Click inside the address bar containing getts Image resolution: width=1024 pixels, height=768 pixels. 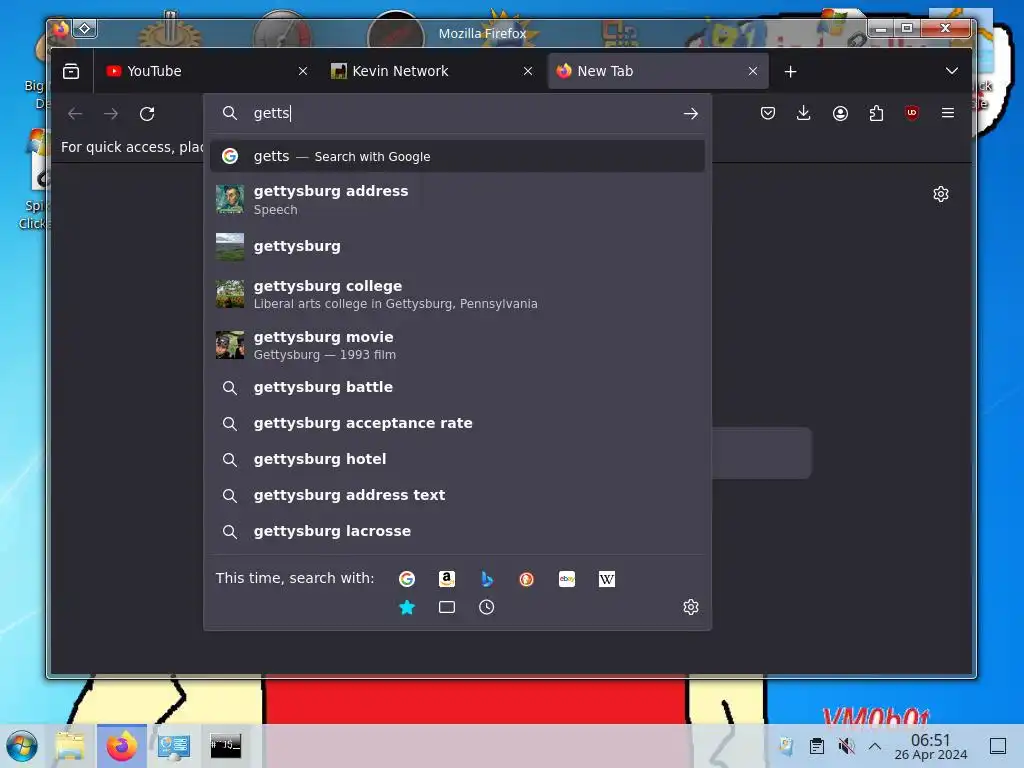[457, 114]
